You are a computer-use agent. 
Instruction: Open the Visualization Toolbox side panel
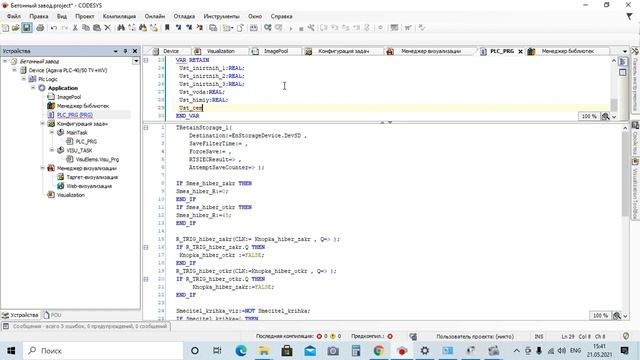[x=635, y=189]
